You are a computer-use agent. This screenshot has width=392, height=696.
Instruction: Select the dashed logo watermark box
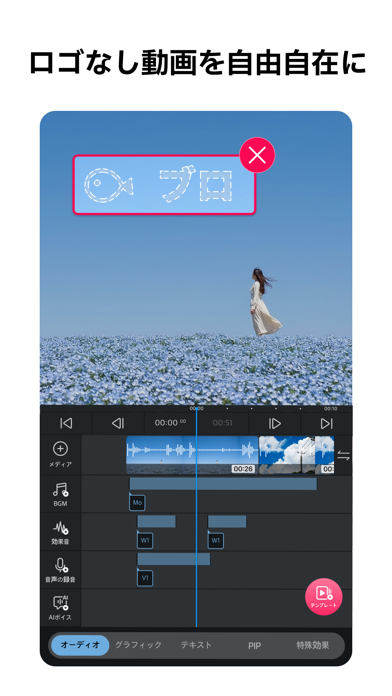coord(164,185)
